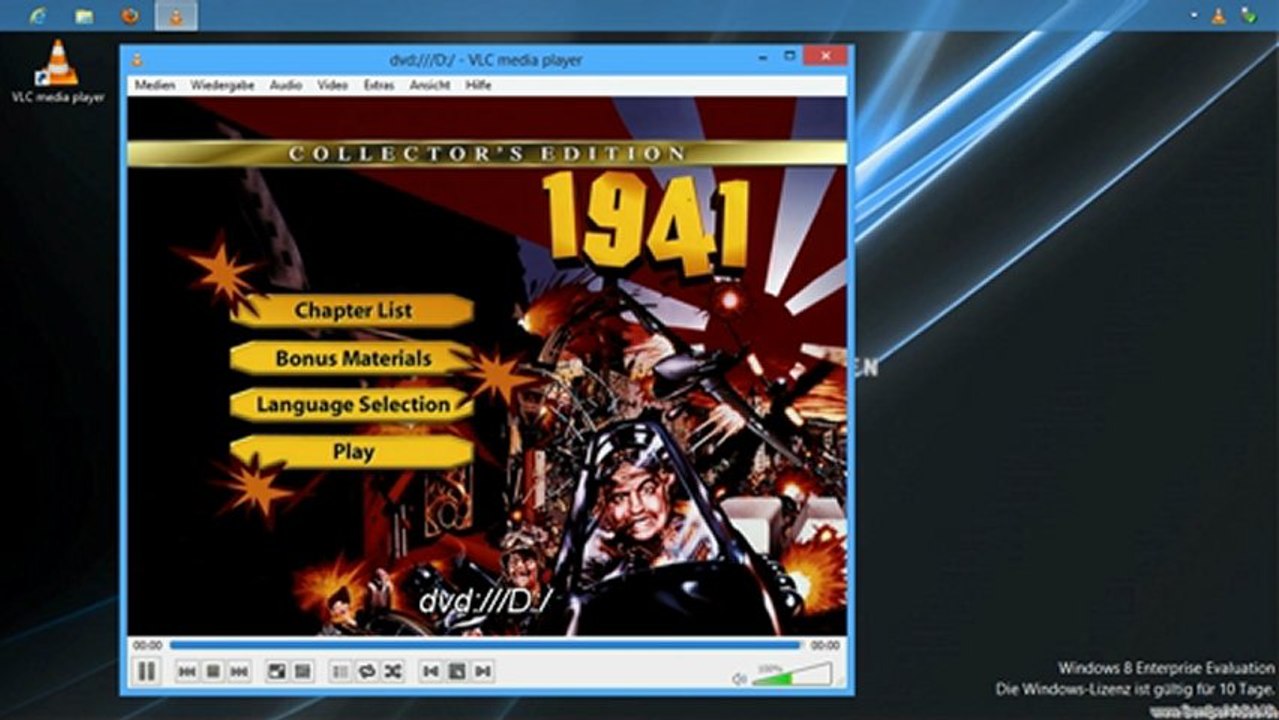Pause playback with the pause button

[146, 671]
